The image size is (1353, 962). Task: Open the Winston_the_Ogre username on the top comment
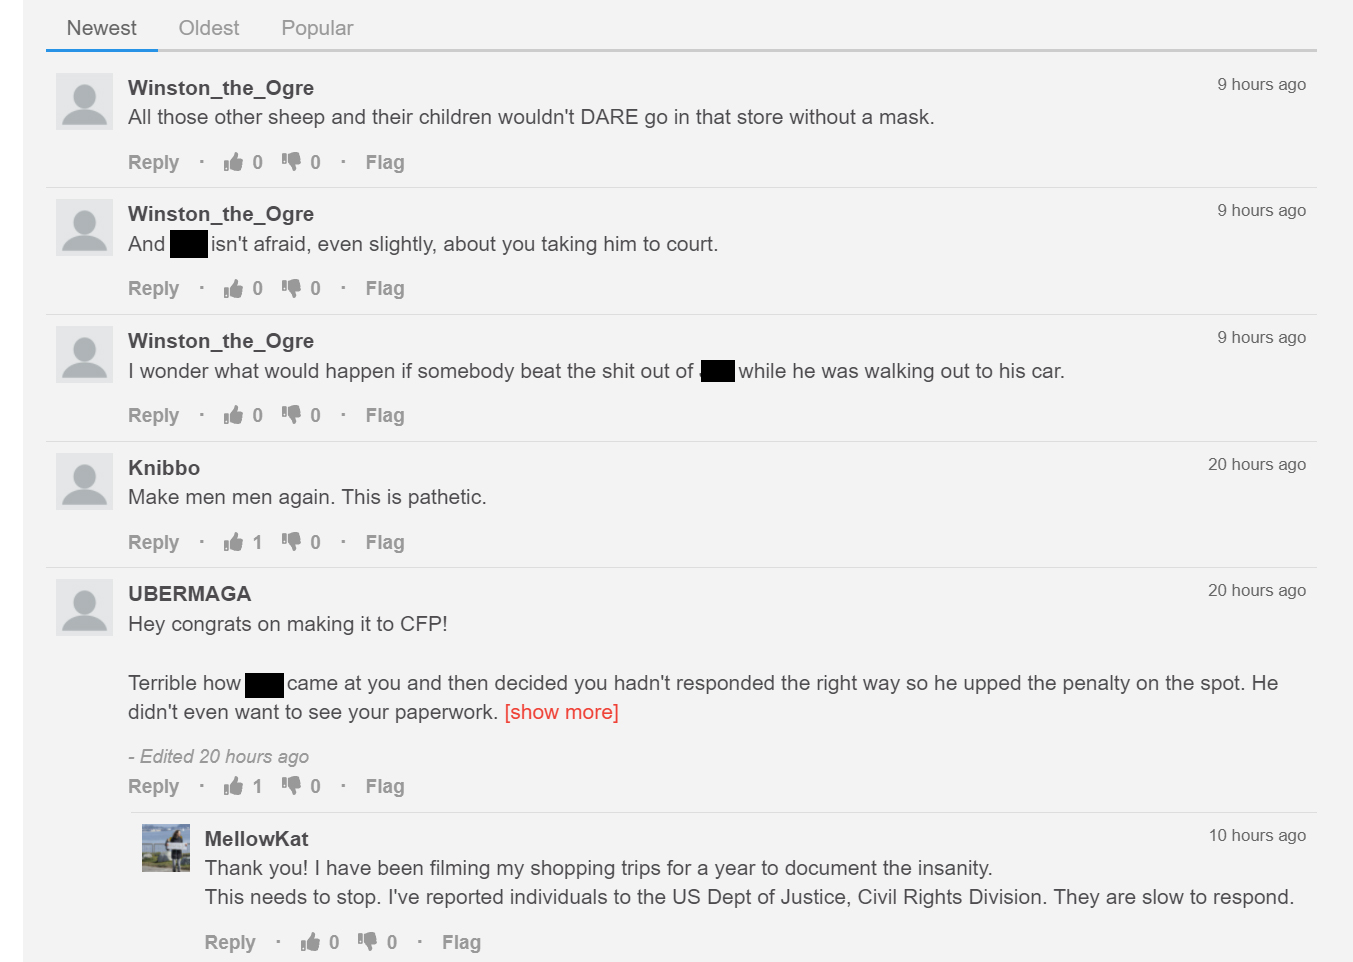[x=221, y=88]
